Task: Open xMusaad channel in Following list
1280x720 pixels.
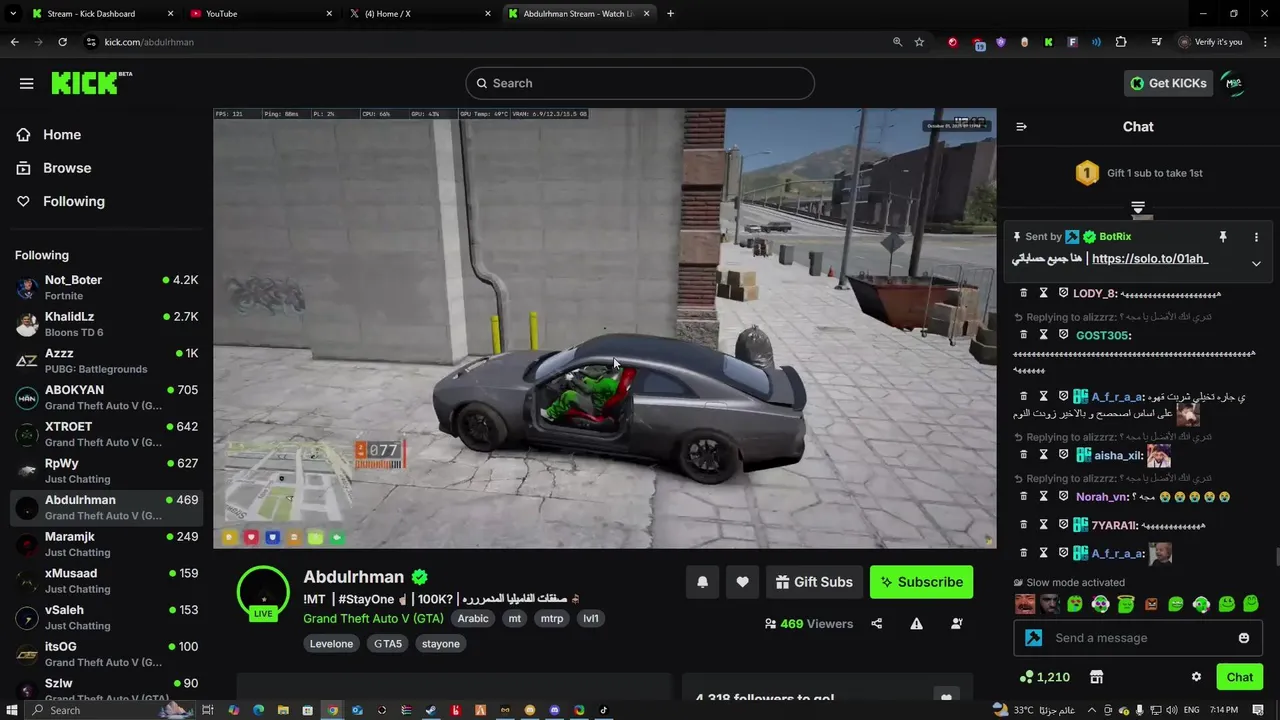Action: click(108, 580)
